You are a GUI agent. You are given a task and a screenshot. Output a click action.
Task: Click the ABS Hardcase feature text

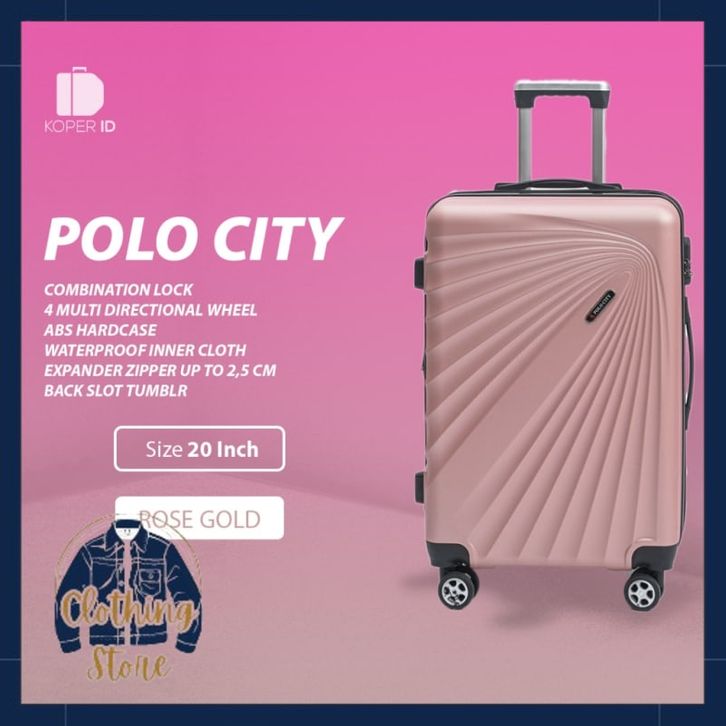(100, 330)
